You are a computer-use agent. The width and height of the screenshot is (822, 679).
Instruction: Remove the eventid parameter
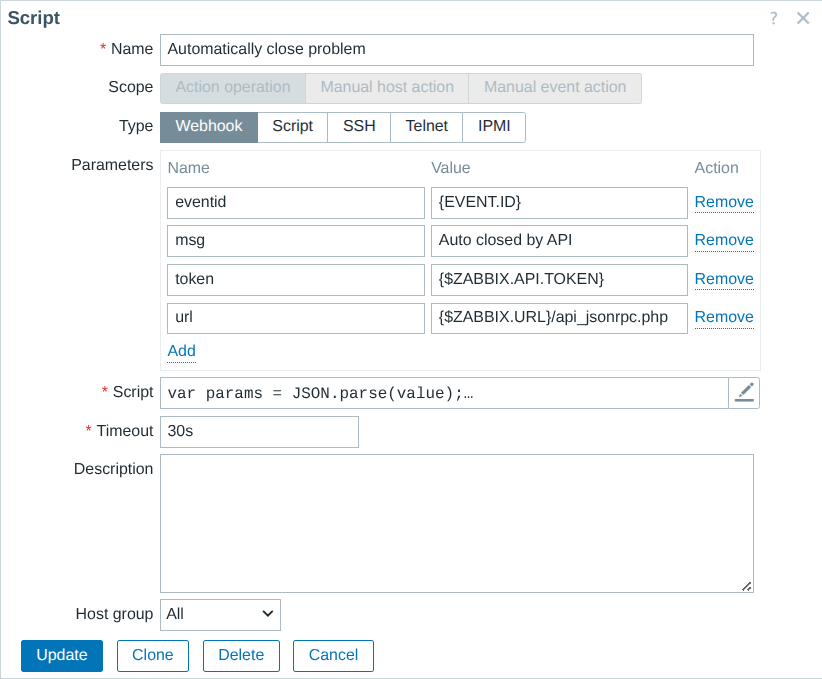click(724, 202)
